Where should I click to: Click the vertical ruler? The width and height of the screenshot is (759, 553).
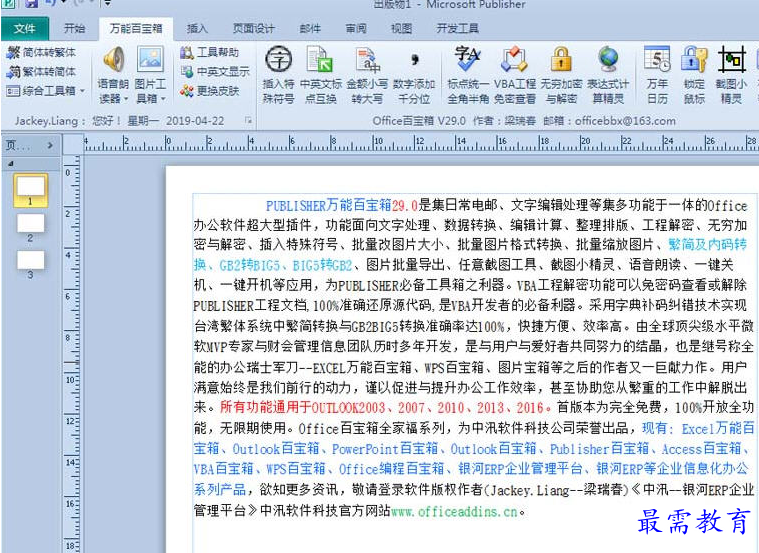[x=72, y=353]
